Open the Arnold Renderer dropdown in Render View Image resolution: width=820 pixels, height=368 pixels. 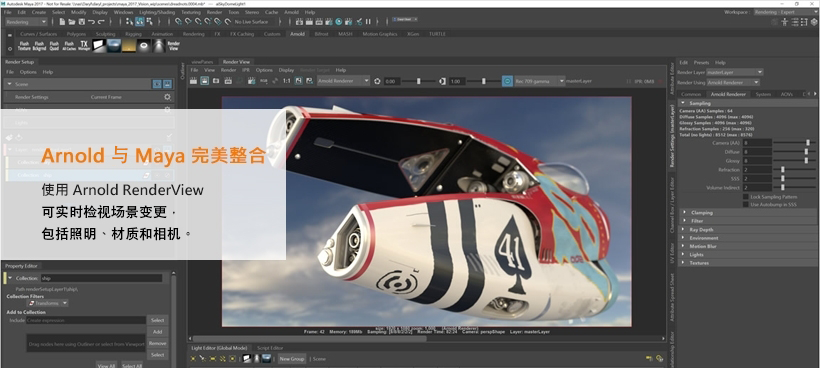[x=344, y=81]
